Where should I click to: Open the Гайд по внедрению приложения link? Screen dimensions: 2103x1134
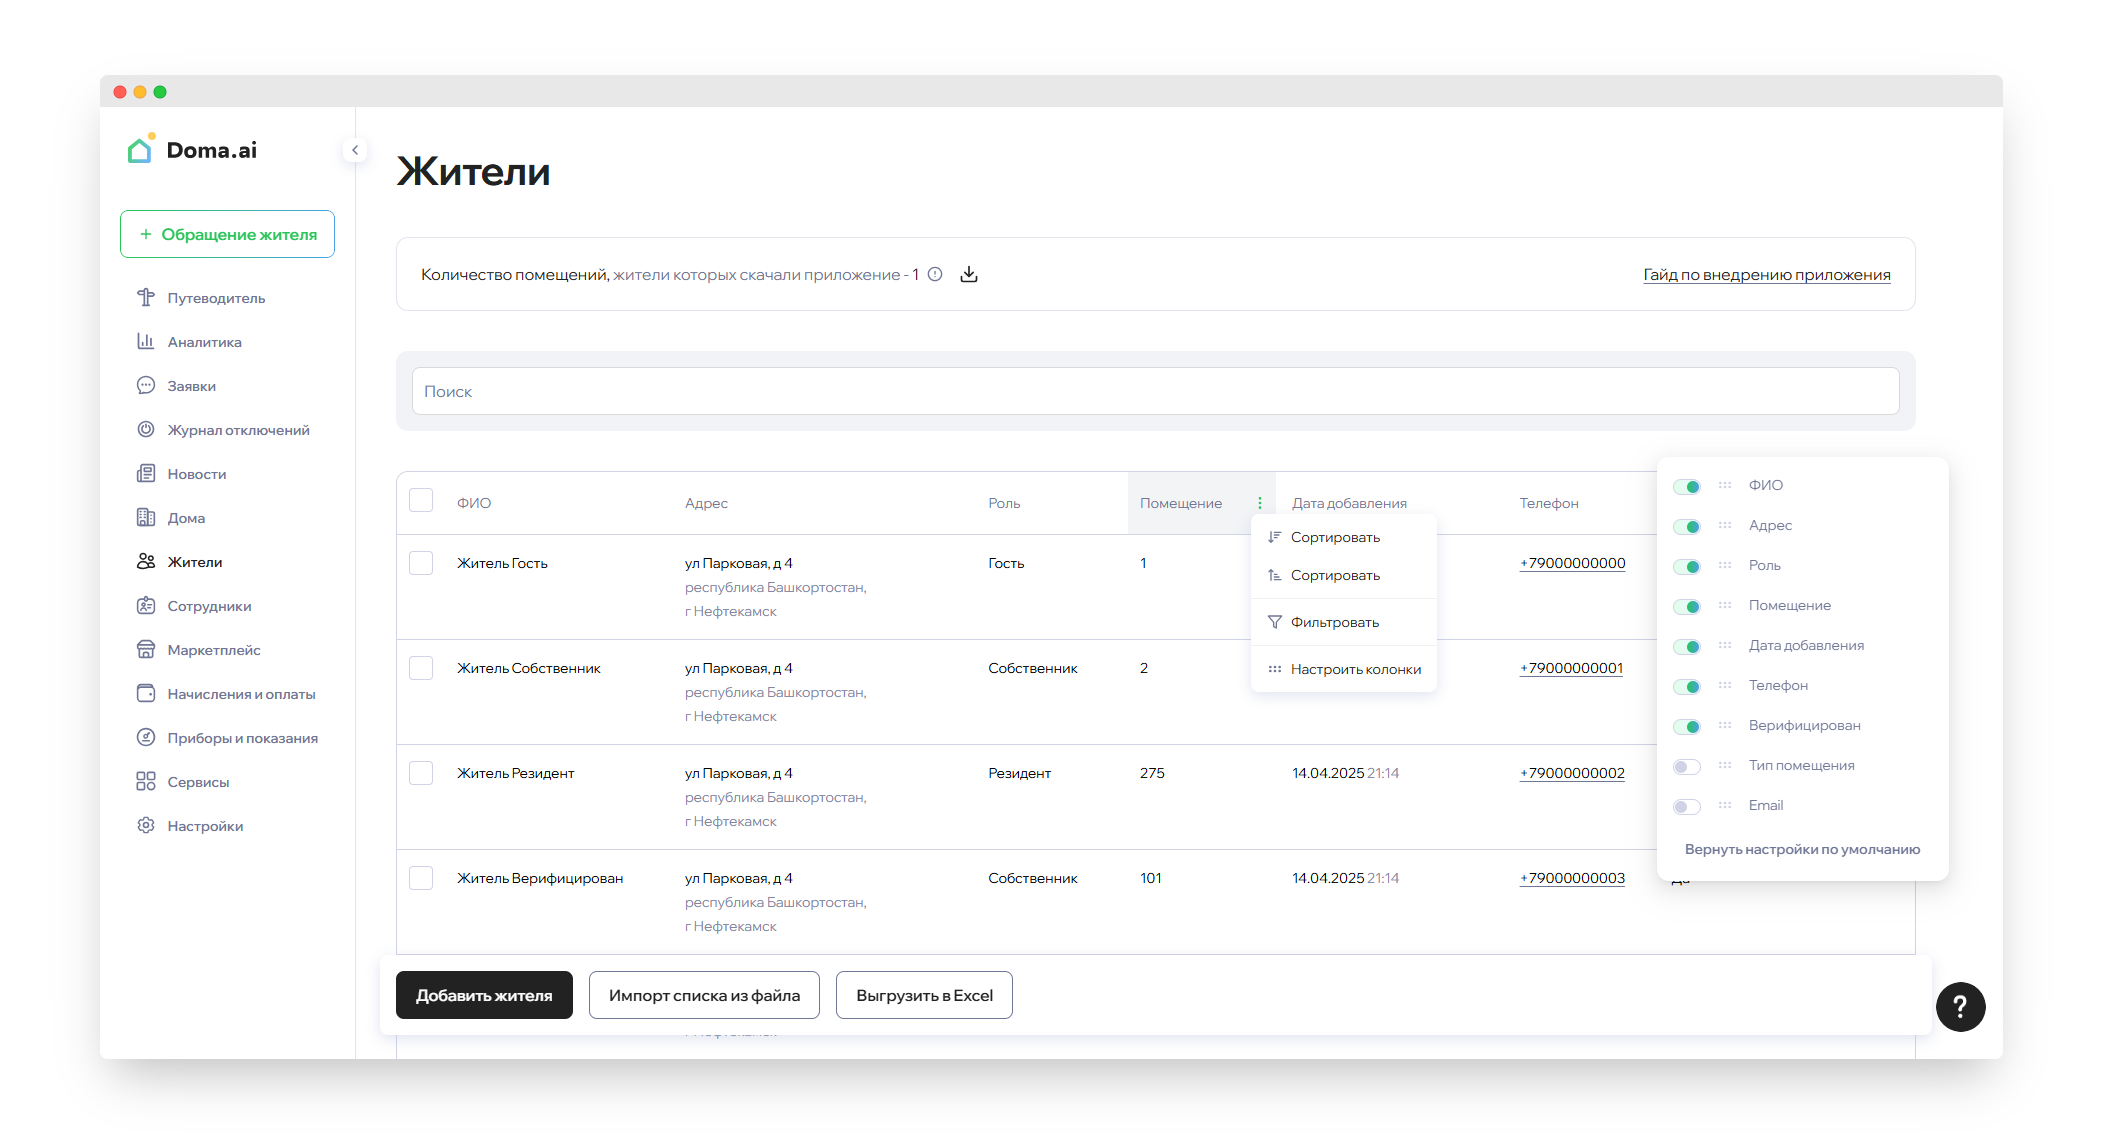[1766, 275]
